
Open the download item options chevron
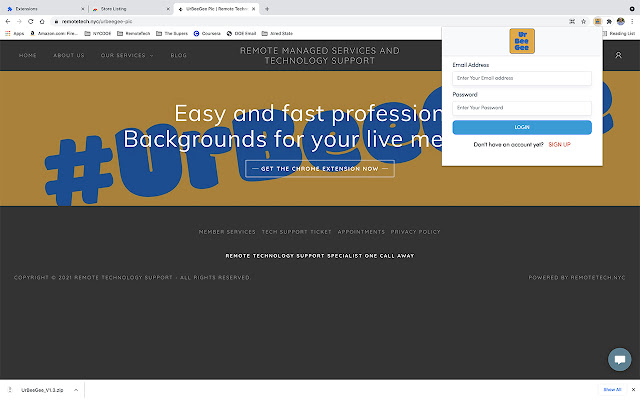76,390
